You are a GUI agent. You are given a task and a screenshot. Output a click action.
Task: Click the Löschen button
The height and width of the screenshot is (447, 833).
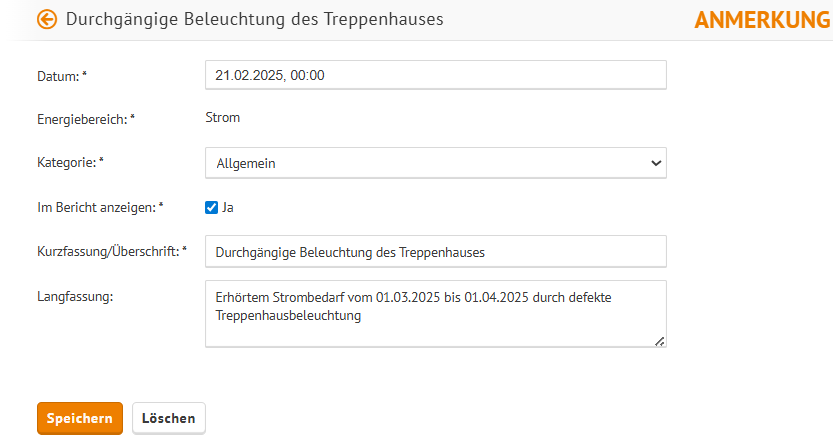coord(168,418)
